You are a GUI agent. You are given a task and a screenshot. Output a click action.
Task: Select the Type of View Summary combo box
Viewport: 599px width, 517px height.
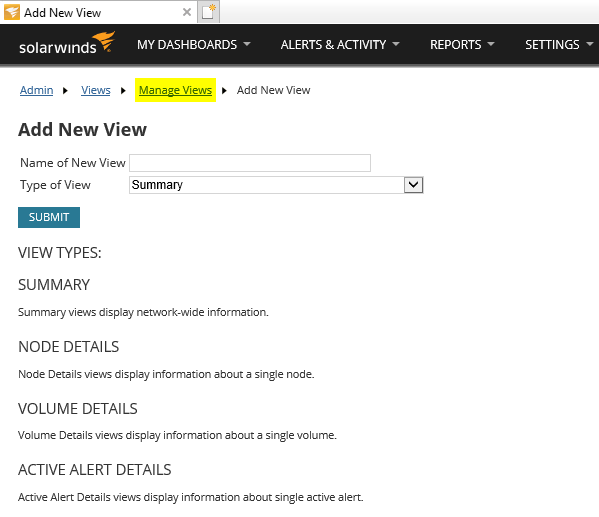[276, 185]
